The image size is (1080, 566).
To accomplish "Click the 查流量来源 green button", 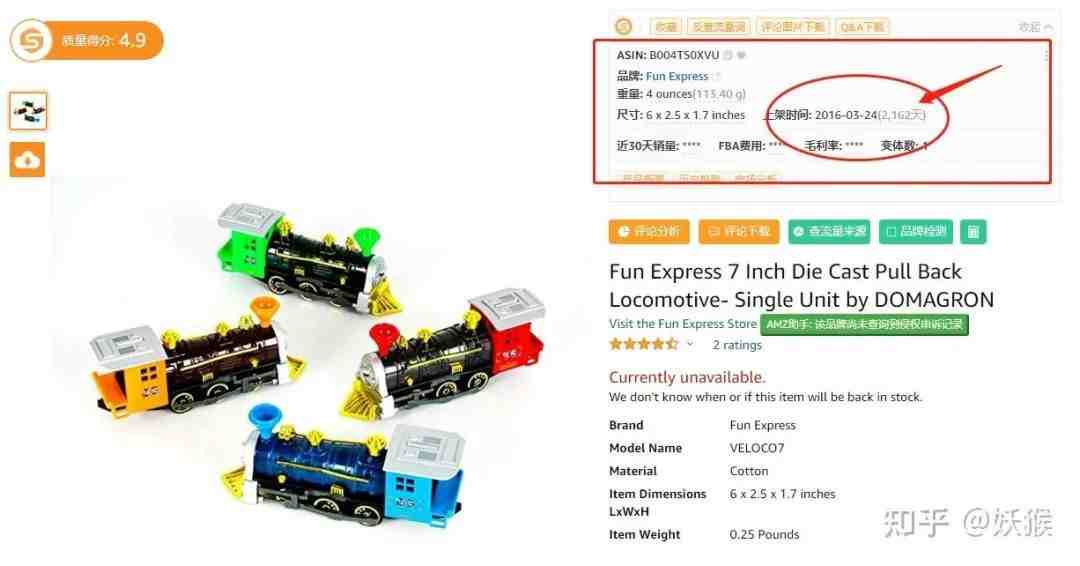I will click(x=829, y=231).
